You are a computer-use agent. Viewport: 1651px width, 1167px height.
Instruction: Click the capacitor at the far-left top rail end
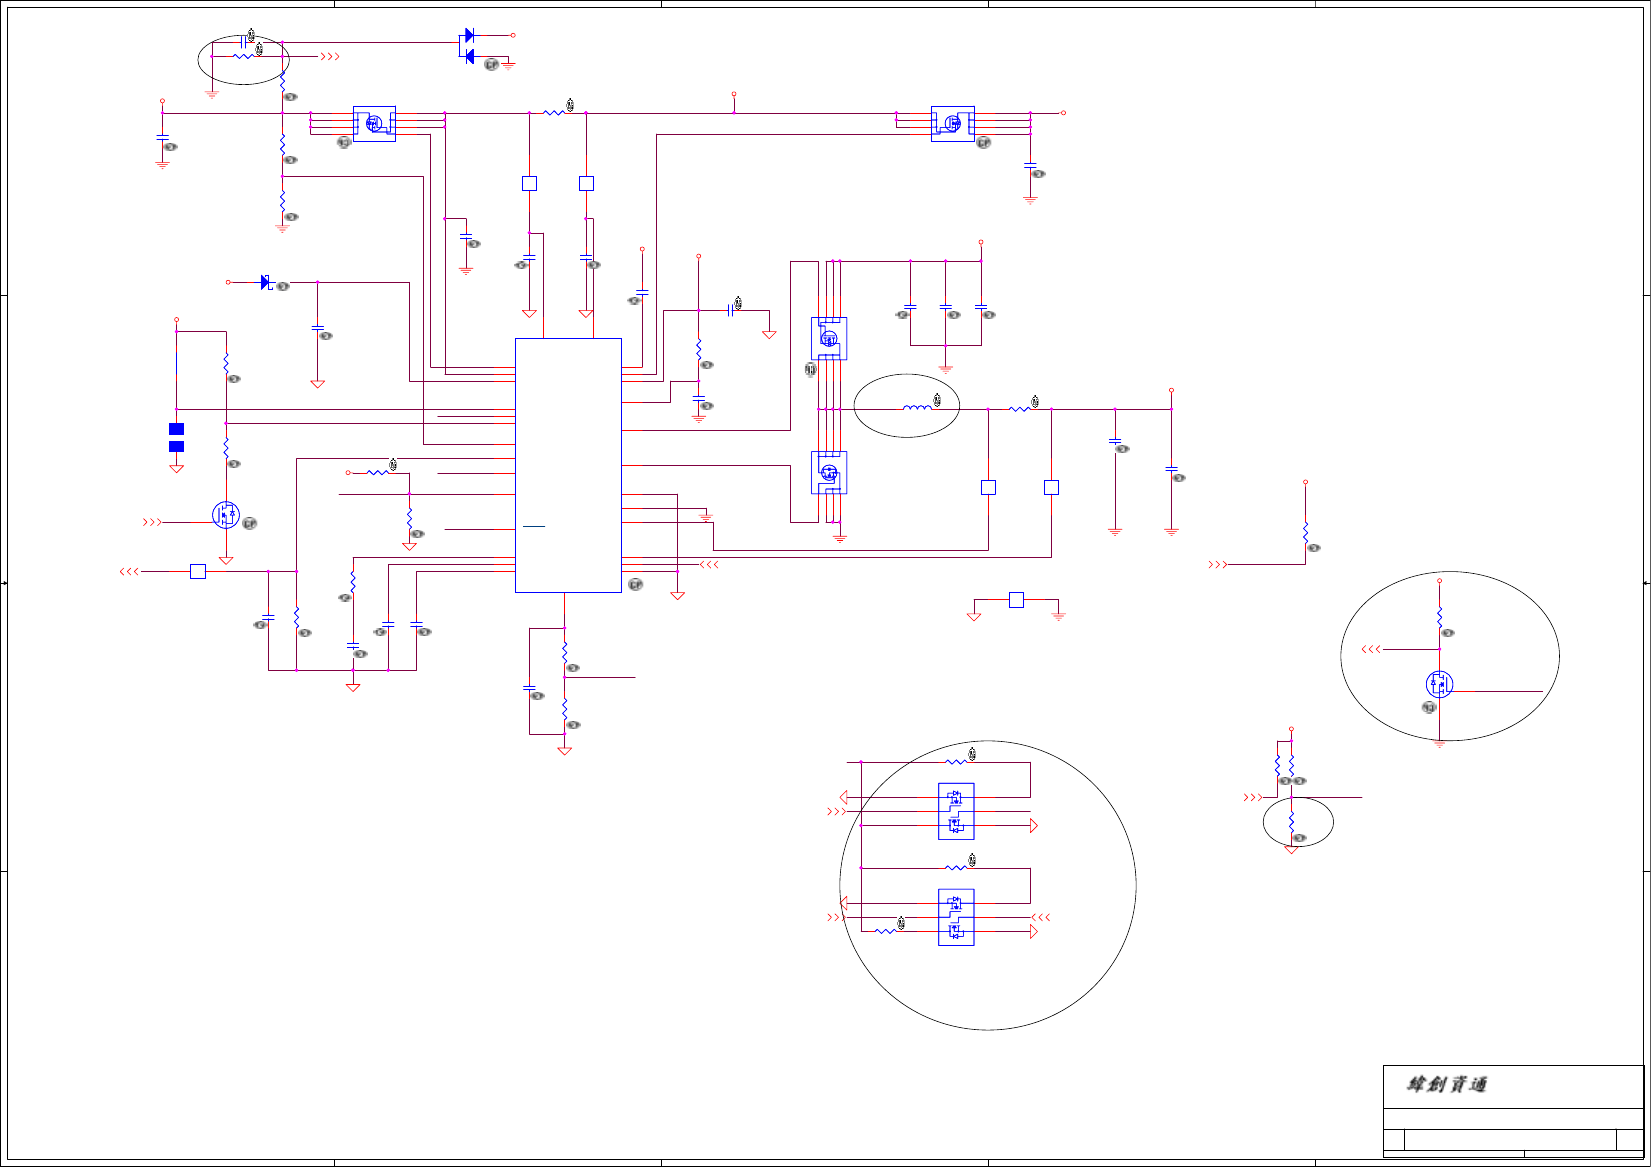162,137
